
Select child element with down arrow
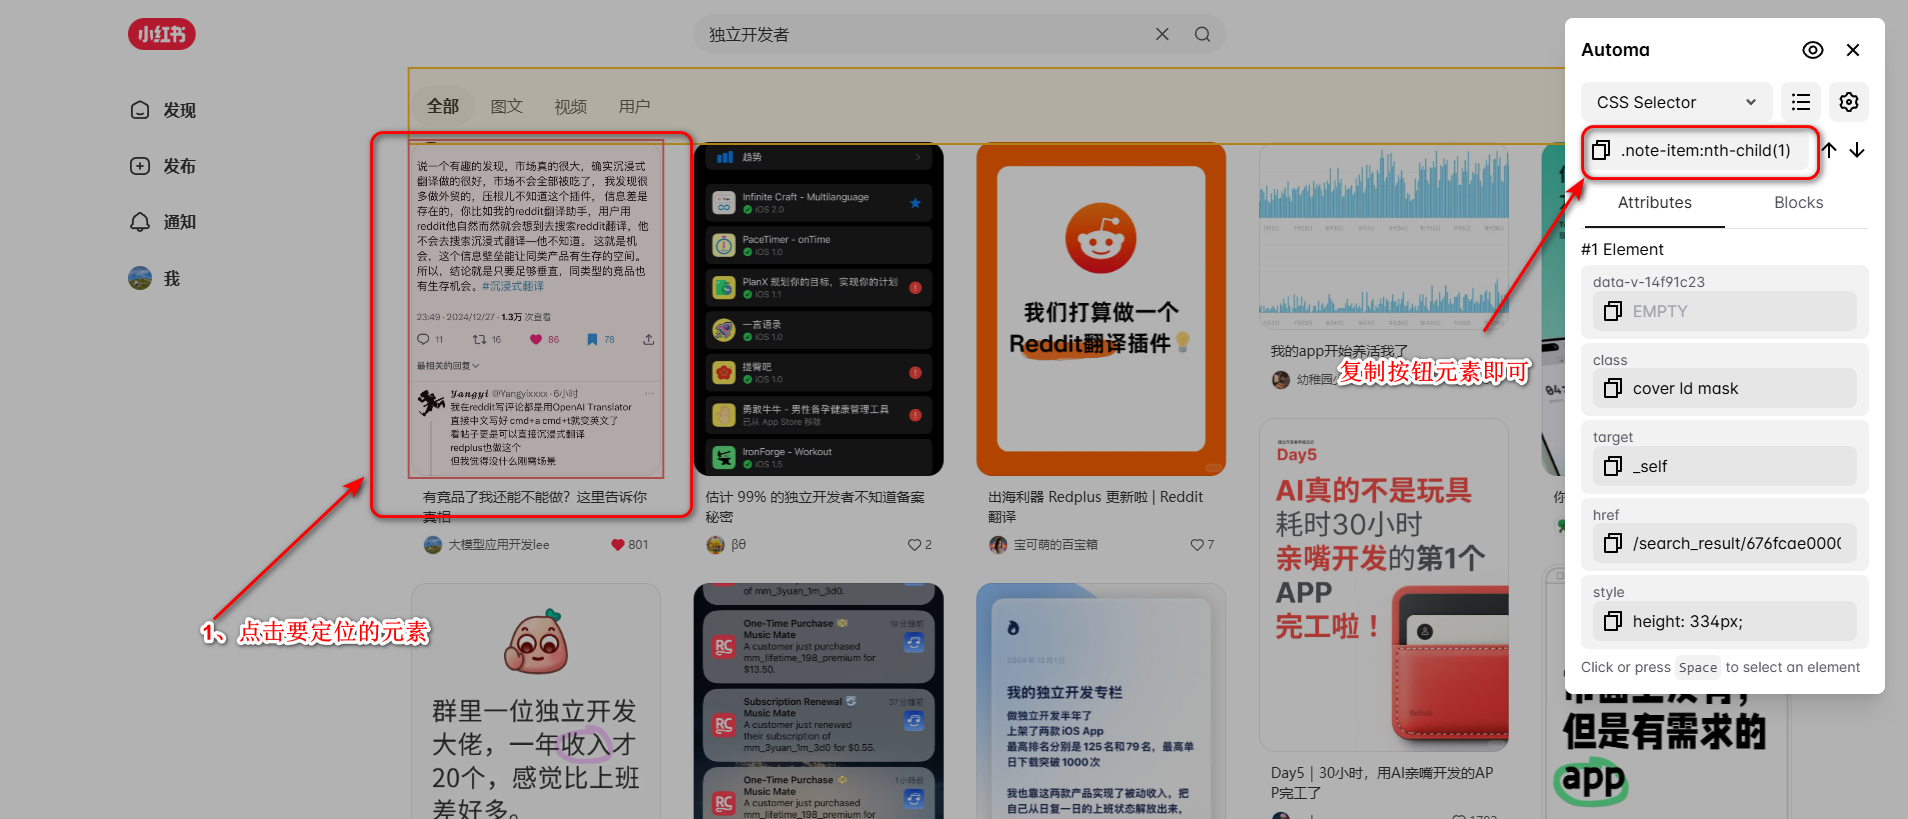1857,150
